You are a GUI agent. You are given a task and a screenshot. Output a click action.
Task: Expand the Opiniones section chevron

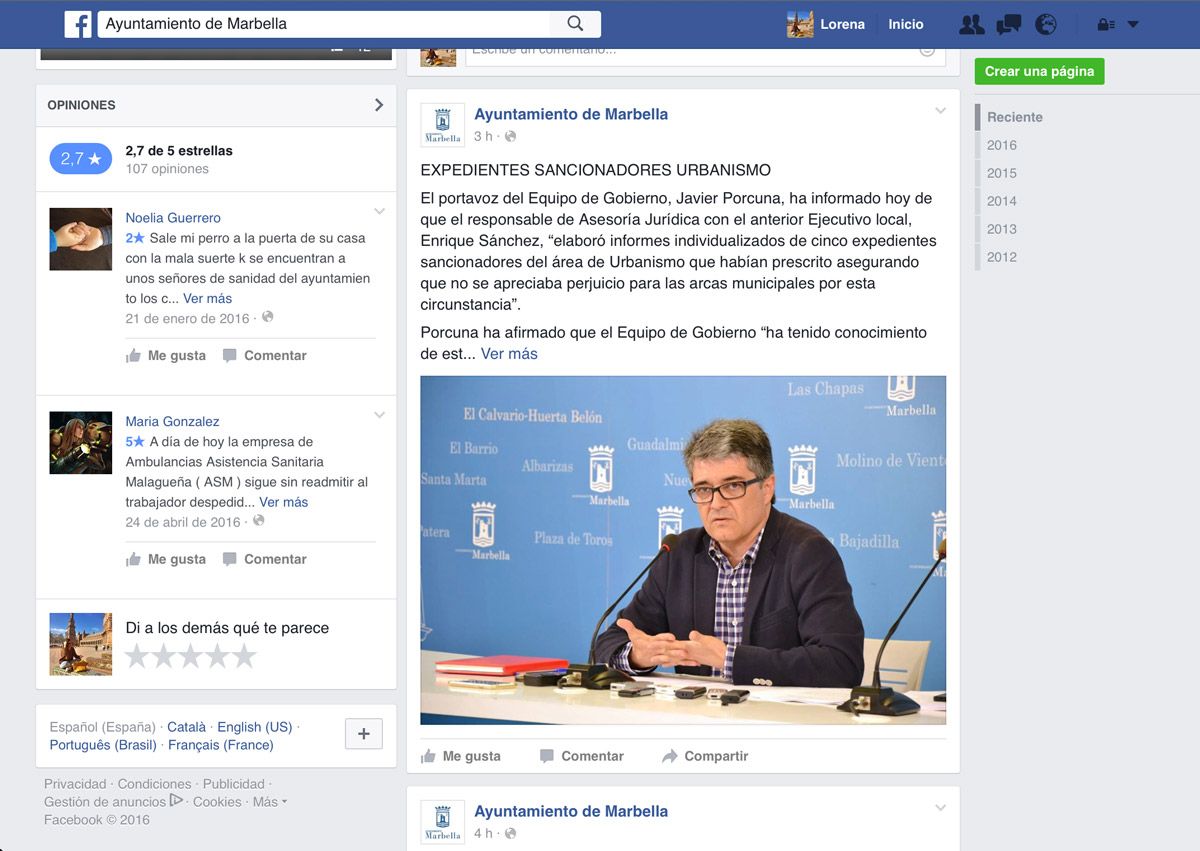click(x=379, y=105)
